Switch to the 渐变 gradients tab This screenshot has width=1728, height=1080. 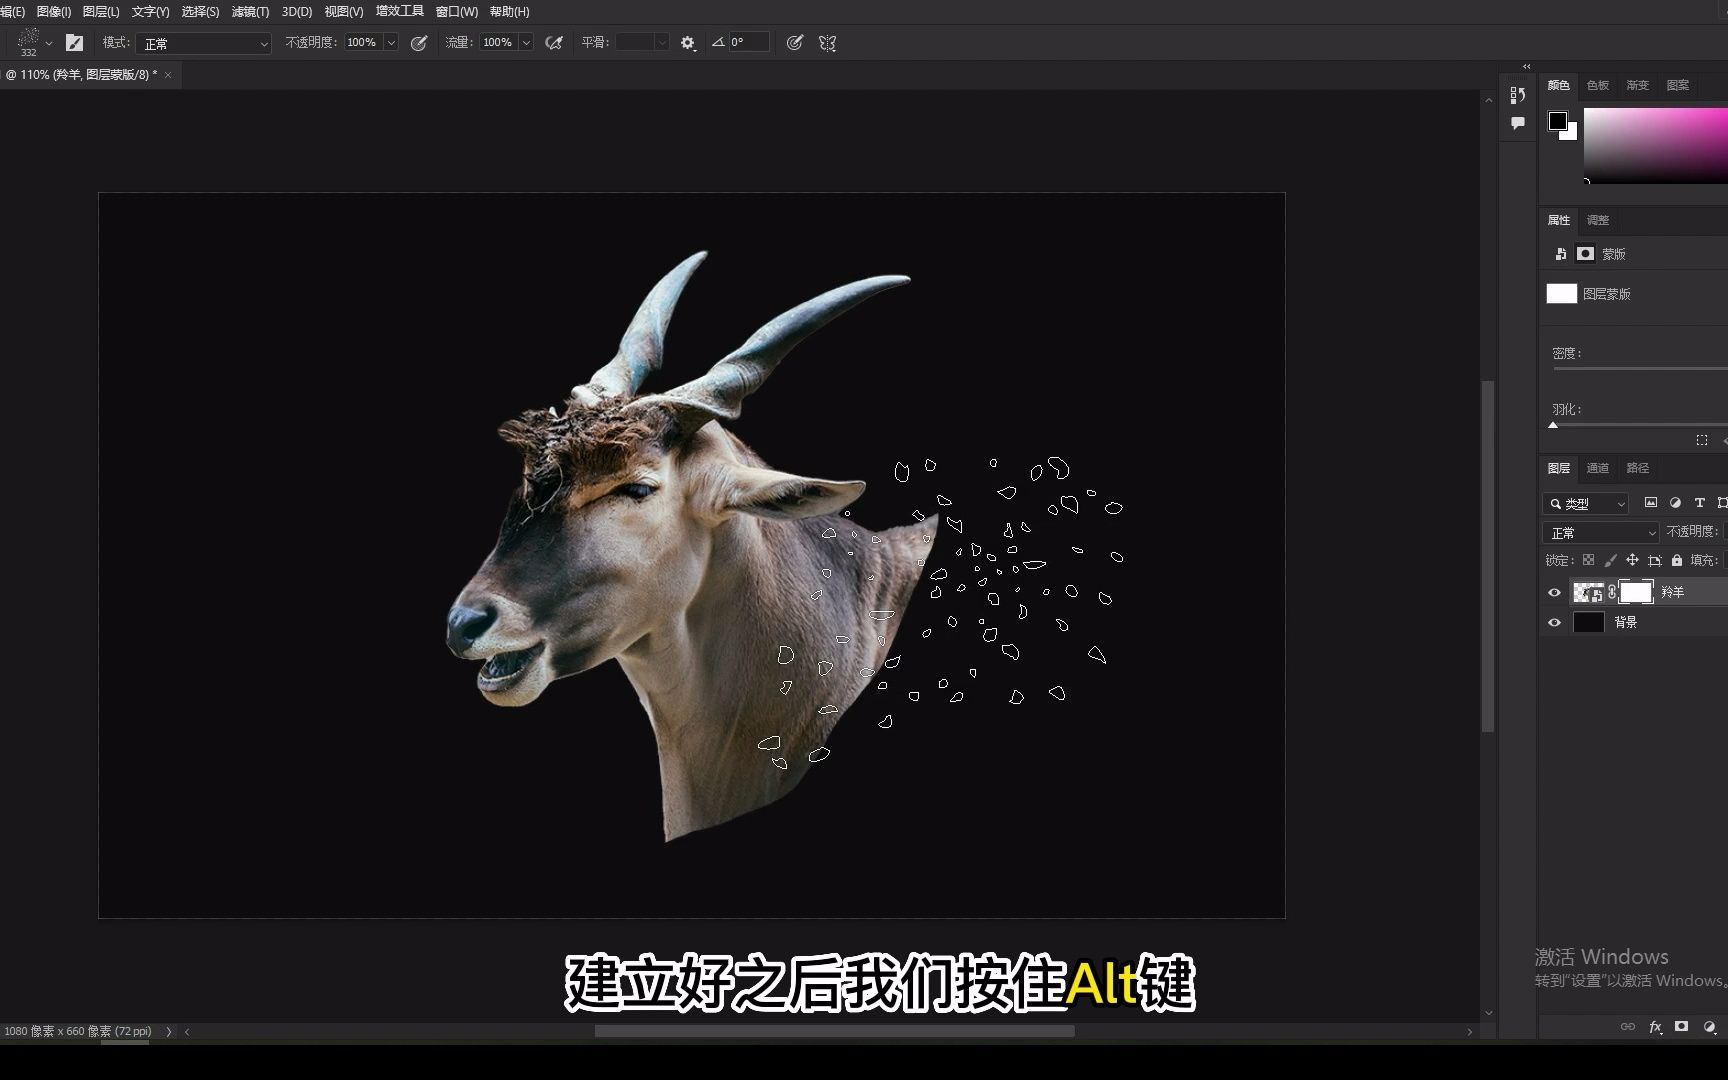click(x=1638, y=86)
